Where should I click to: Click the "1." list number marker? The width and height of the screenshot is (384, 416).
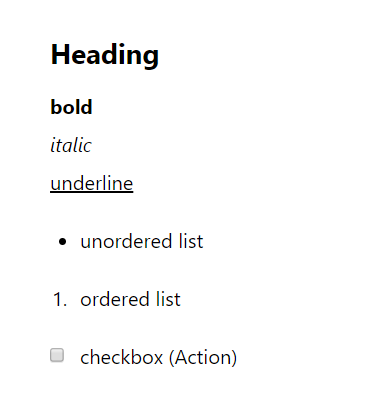pyautogui.click(x=60, y=299)
